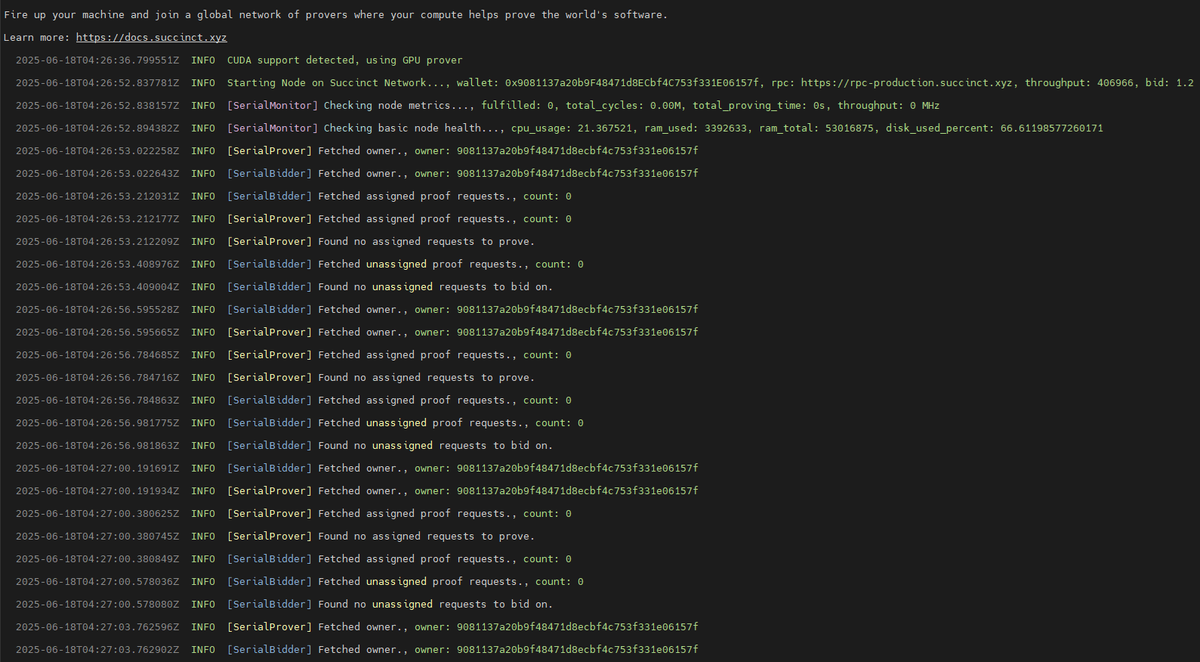Select timestamp 2025-06-18T04:26:56.595528Z
Image resolution: width=1200 pixels, height=662 pixels.
point(97,309)
